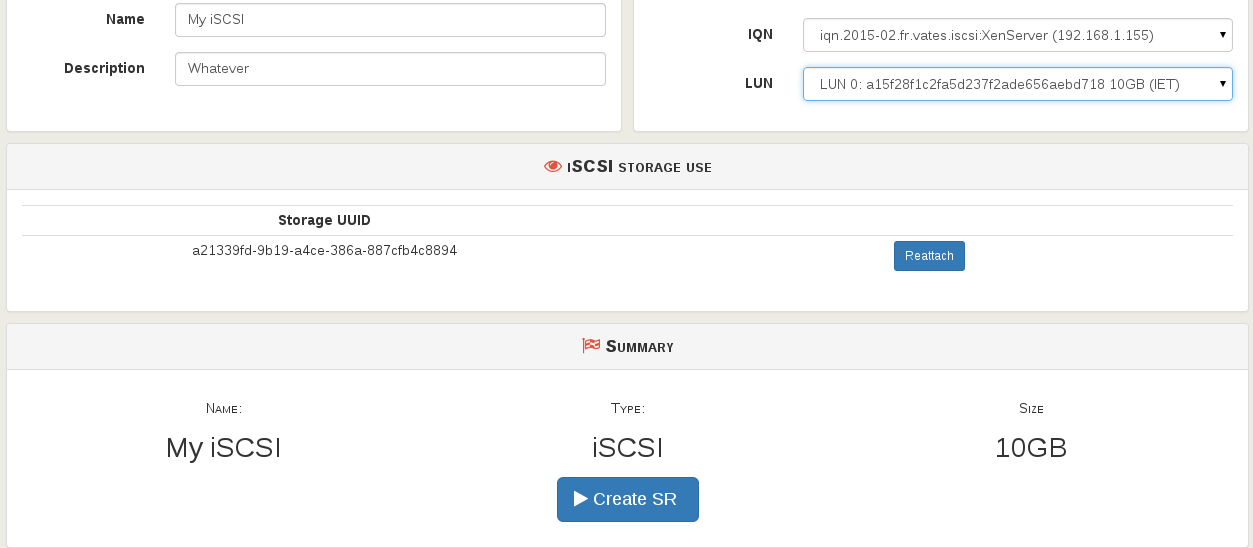Viewport: 1253px width, 548px height.
Task: Focus the Name field containing My iSCSI
Action: click(390, 20)
